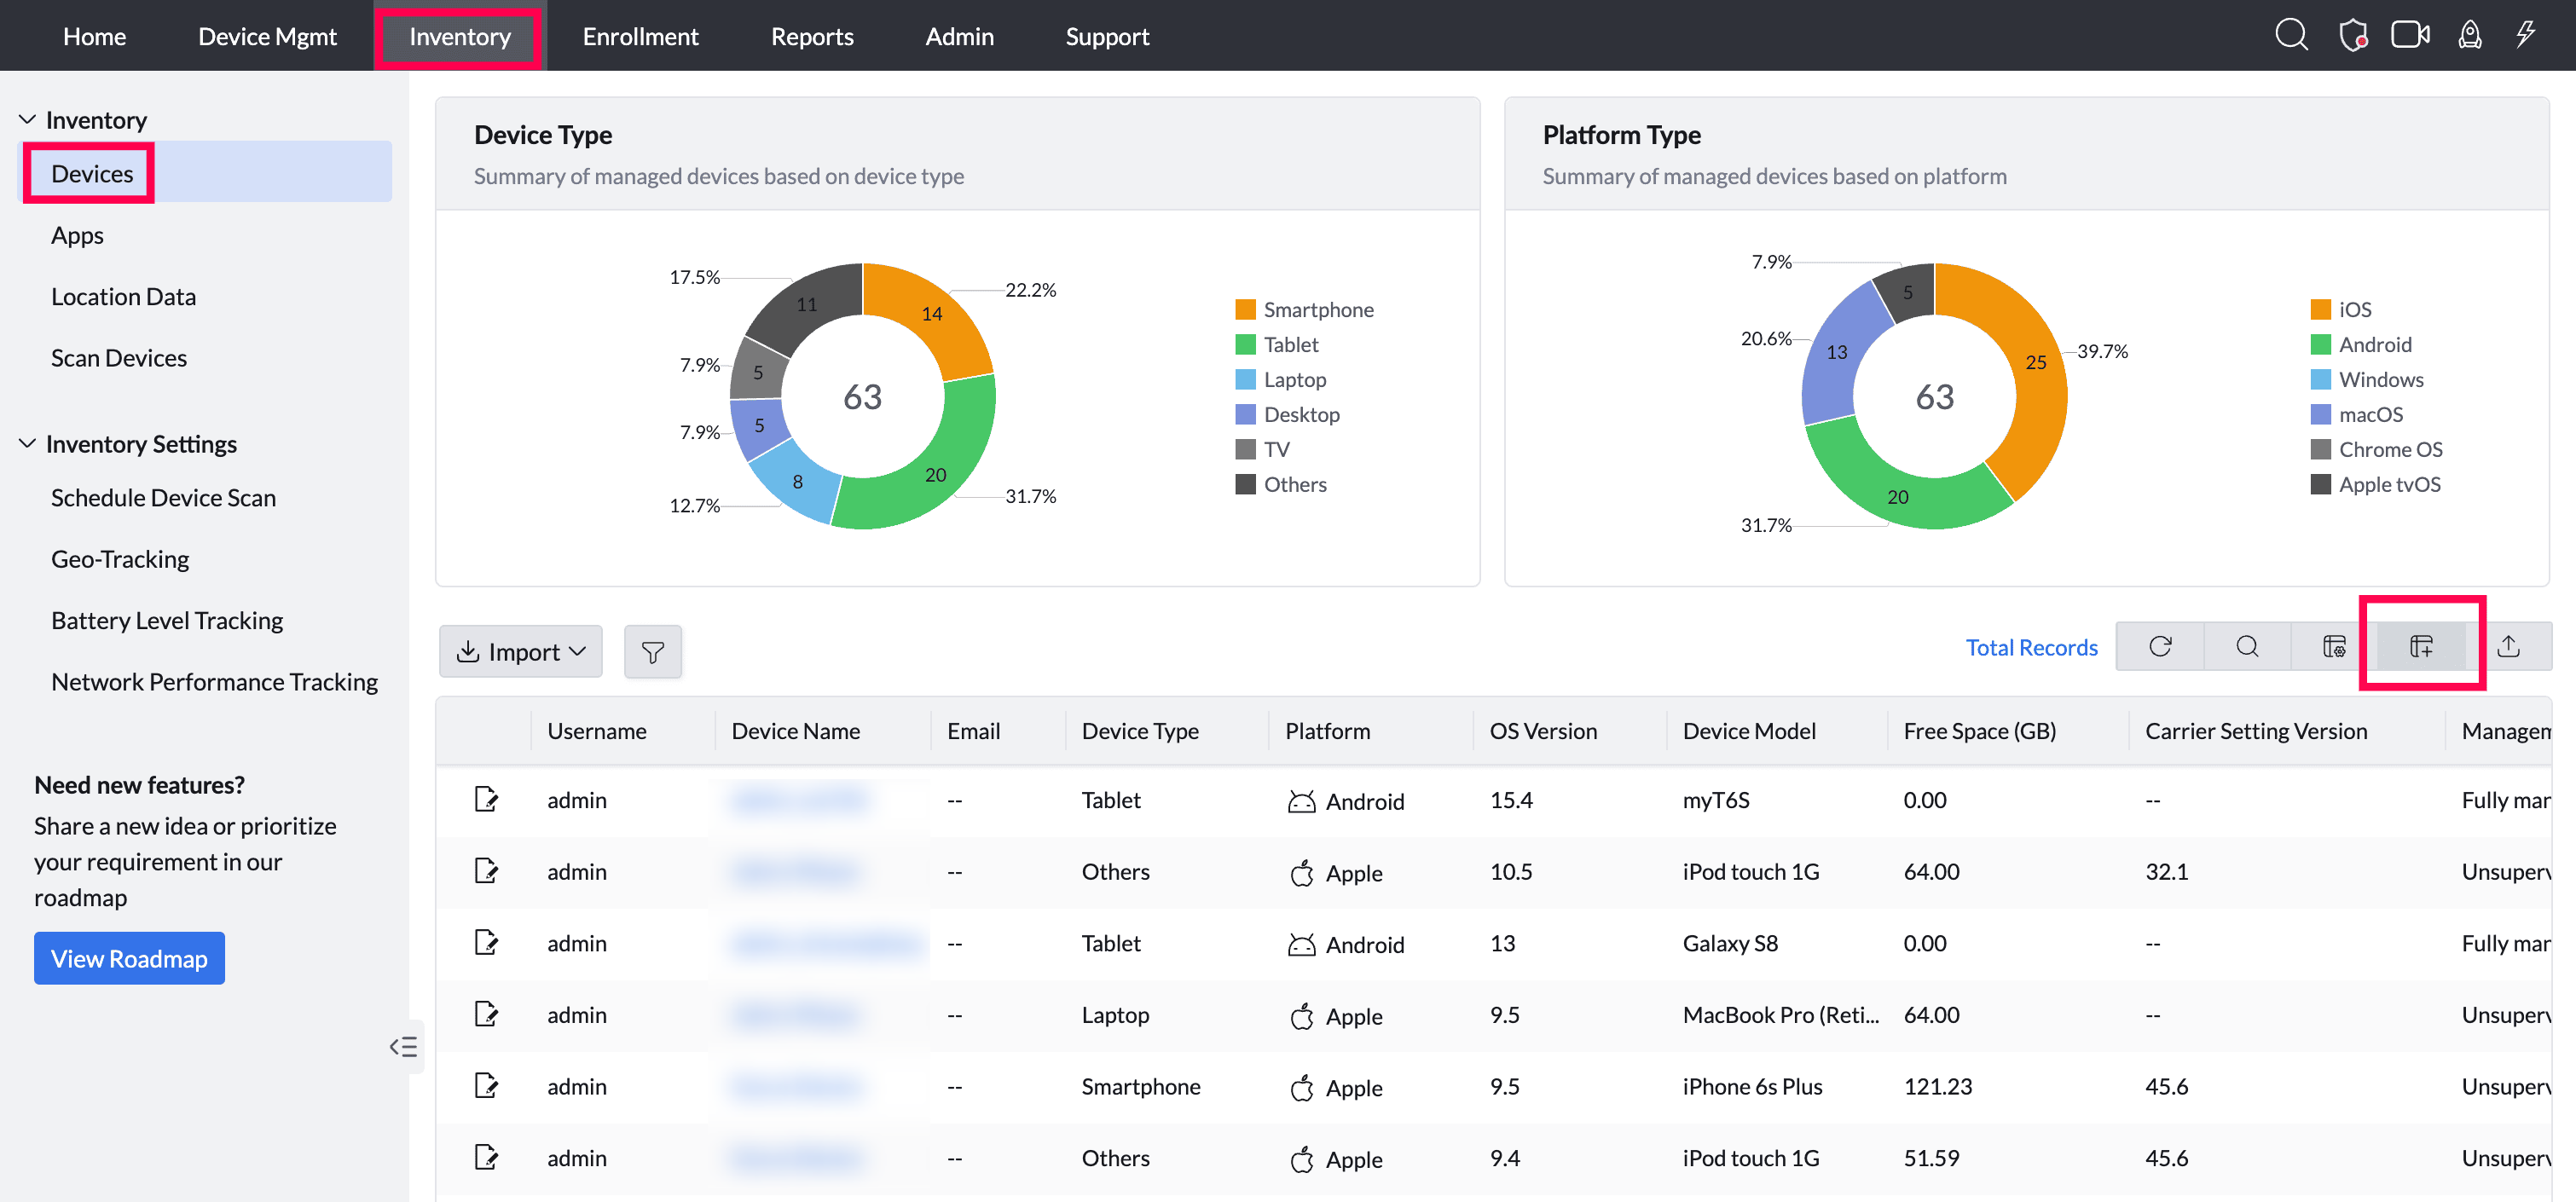The image size is (2576, 1202).
Task: Open Location Data in sidebar
Action: click(123, 297)
